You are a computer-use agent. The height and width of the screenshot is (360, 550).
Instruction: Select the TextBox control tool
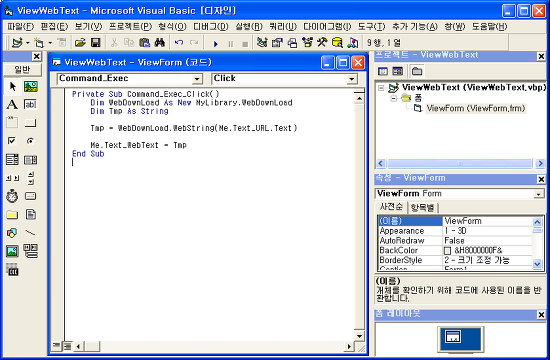(31, 104)
